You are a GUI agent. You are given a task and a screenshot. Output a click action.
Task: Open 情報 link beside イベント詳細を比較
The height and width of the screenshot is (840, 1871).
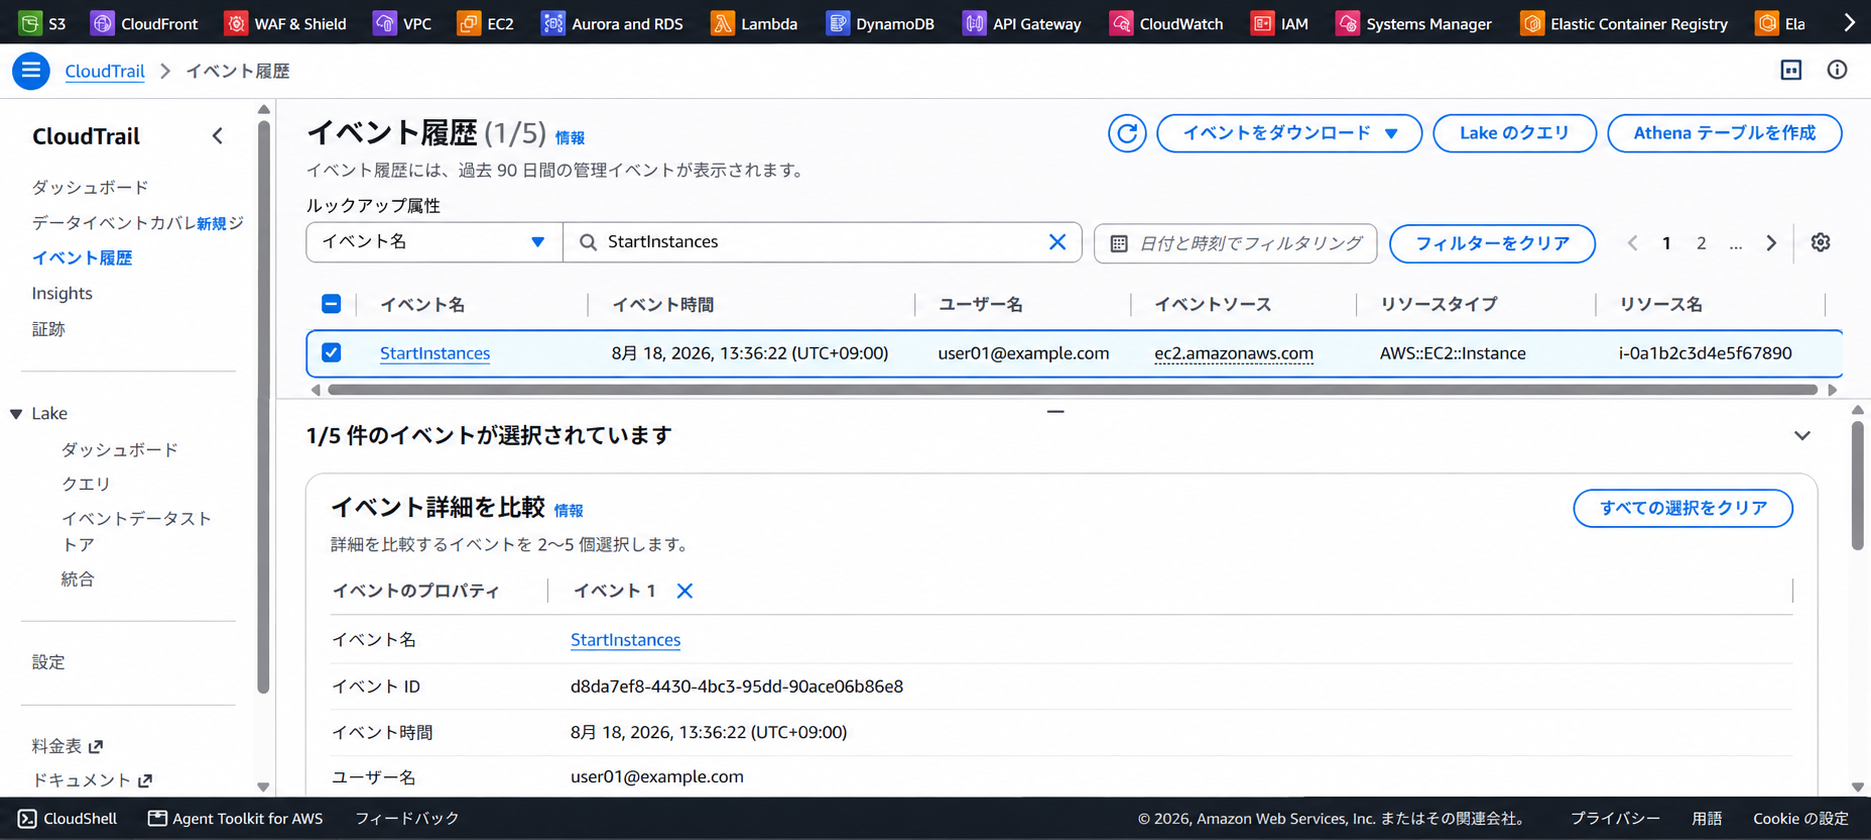[569, 511]
